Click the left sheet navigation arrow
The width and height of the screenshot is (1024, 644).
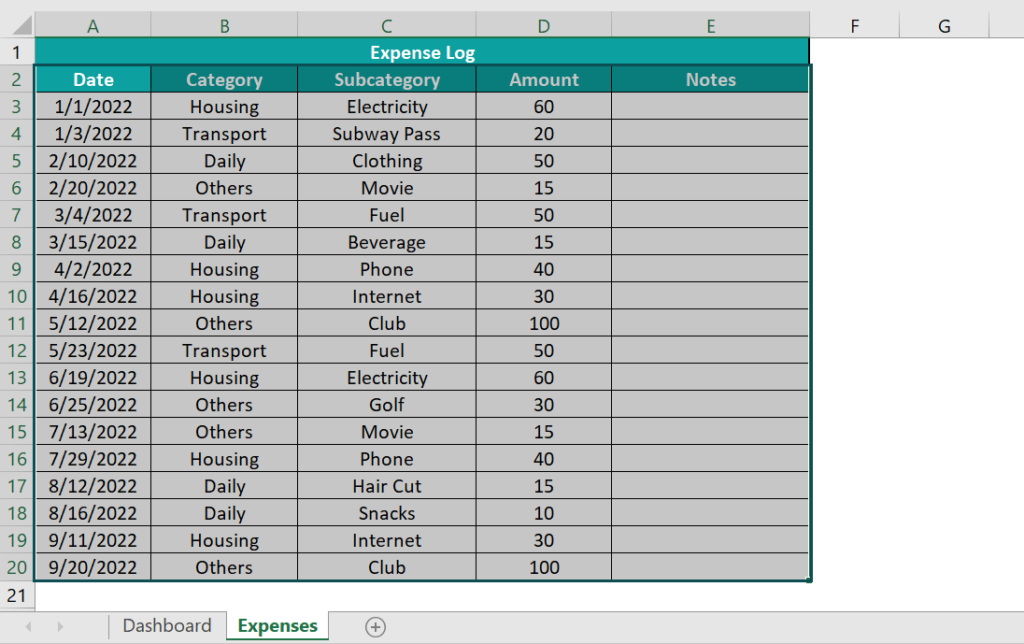click(27, 626)
